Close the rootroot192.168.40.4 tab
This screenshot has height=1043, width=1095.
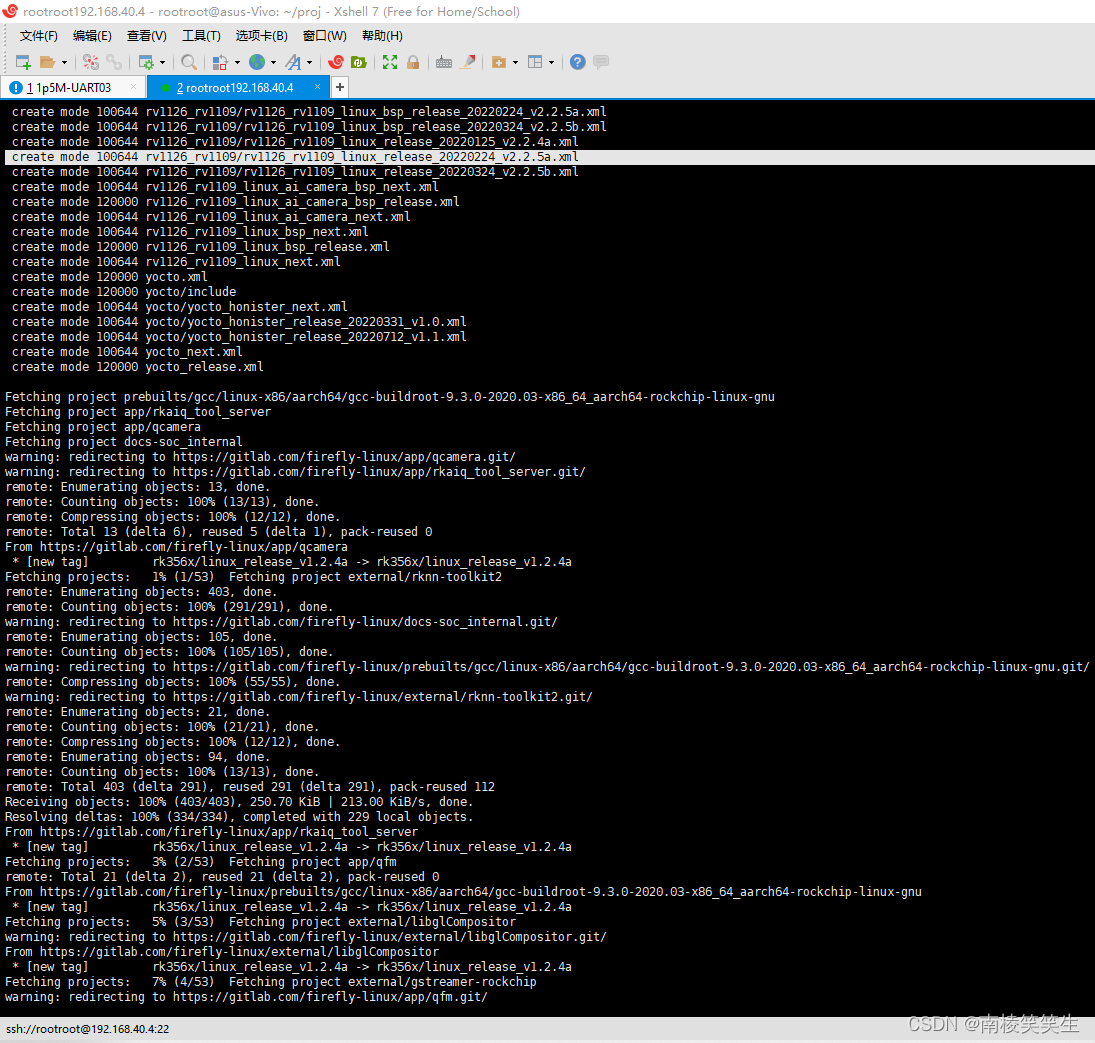click(x=317, y=87)
